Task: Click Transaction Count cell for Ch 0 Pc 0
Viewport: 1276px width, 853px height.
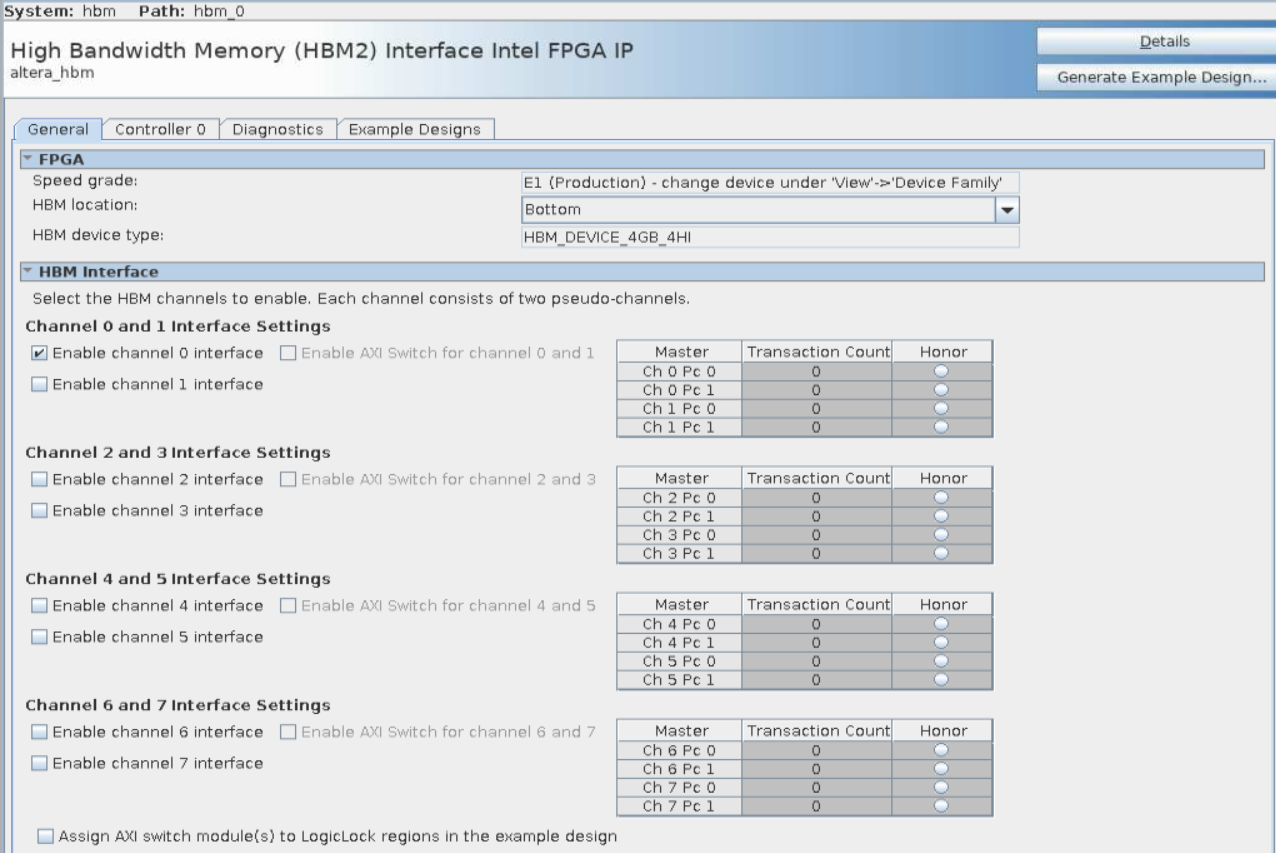Action: tap(816, 371)
